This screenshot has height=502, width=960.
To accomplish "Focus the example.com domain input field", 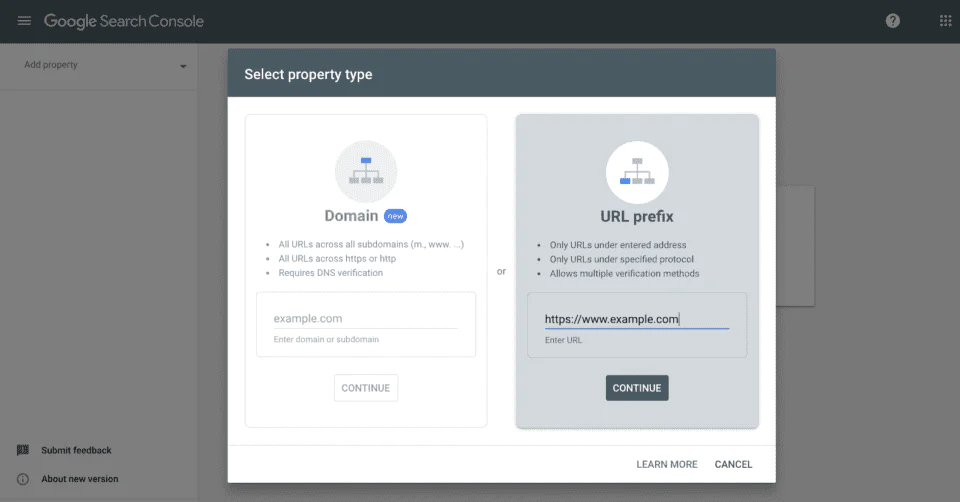I will [365, 319].
